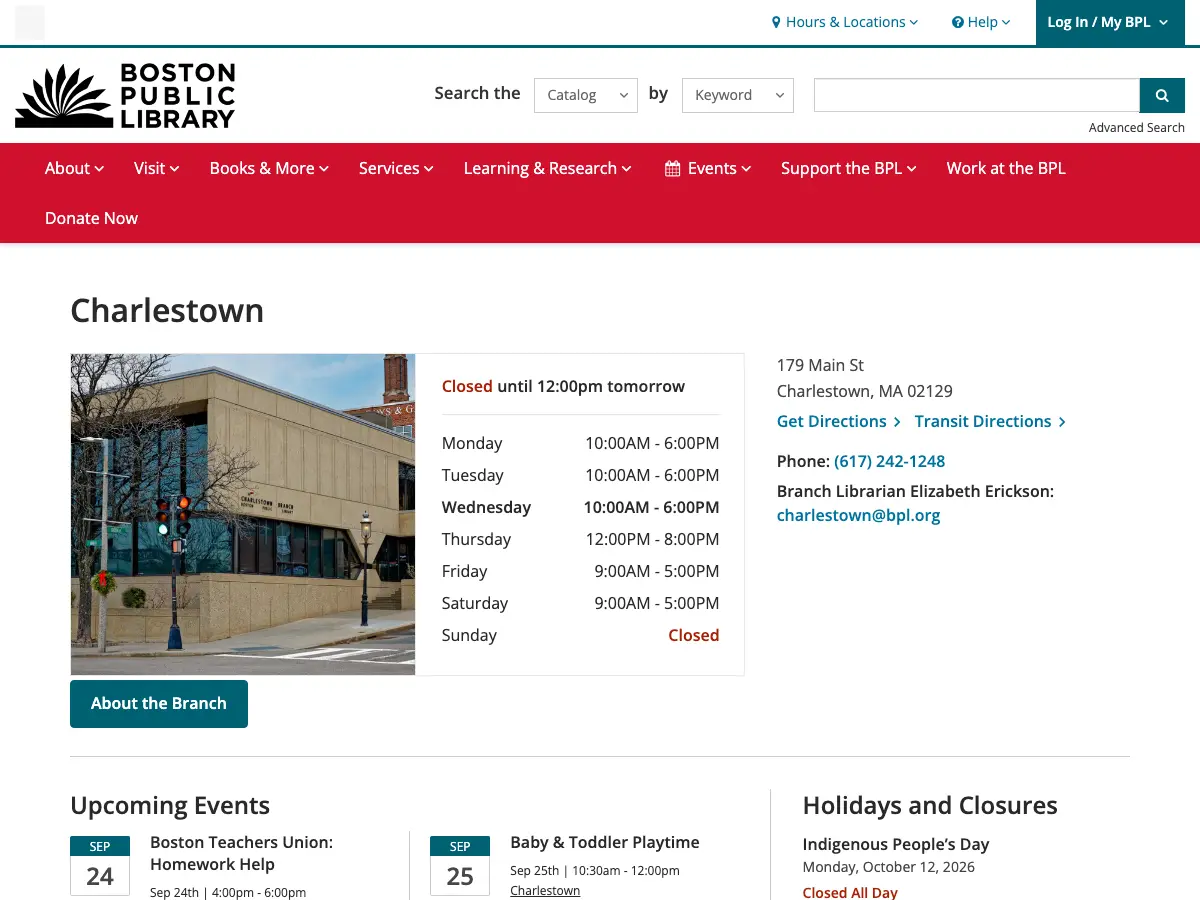The image size is (1200, 900).
Task: Open the Transit Directions link
Action: click(990, 421)
